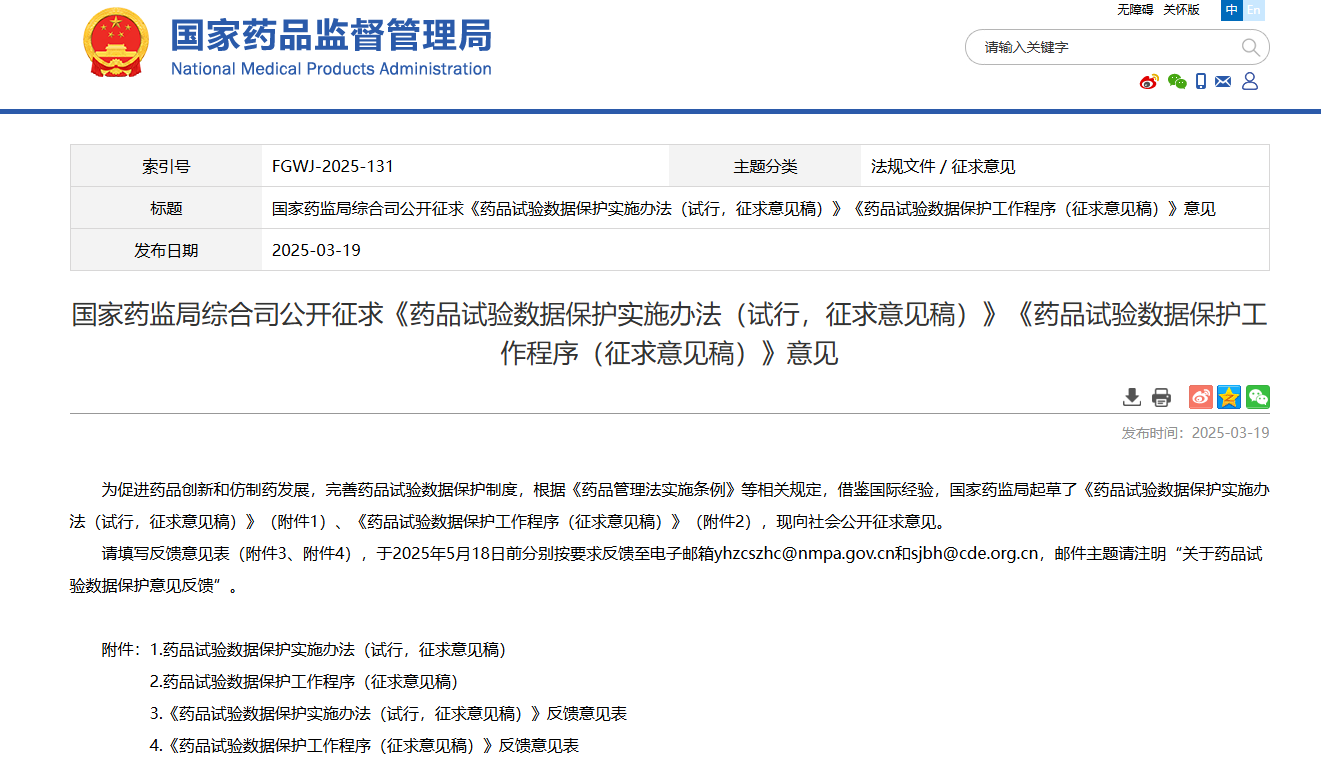Click the large article headline
Screen dimensions: 1321x765
pyautogui.click(x=669, y=334)
